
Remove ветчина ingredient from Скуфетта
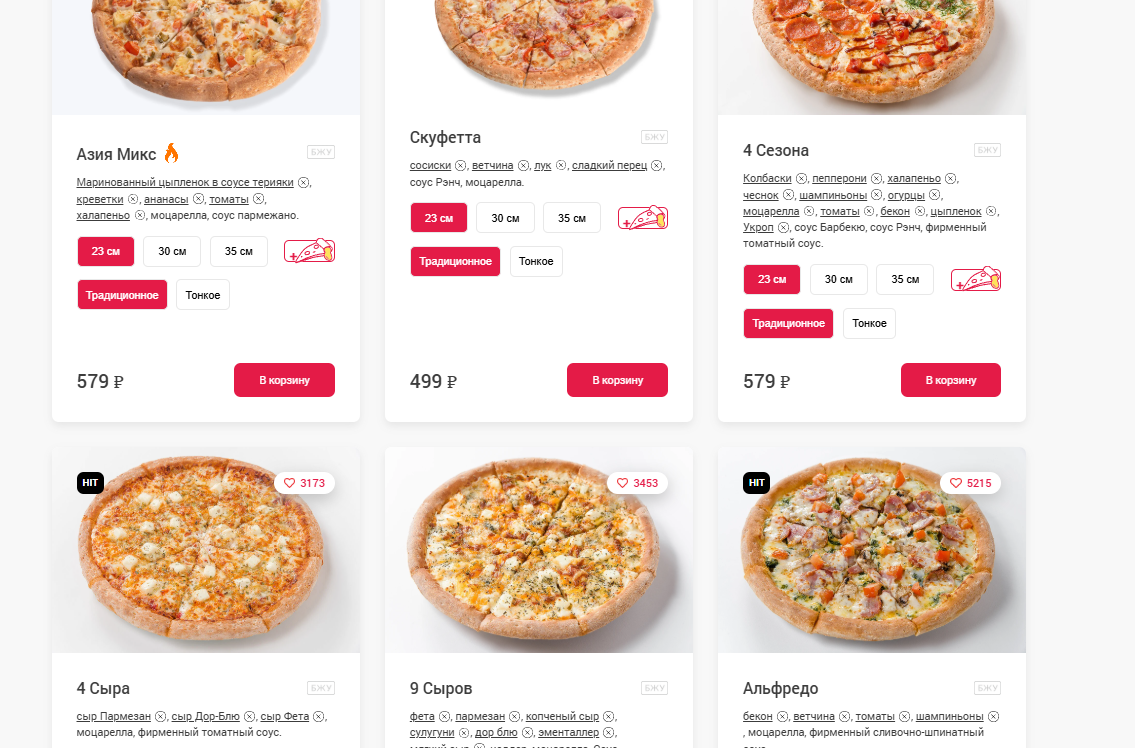point(523,166)
